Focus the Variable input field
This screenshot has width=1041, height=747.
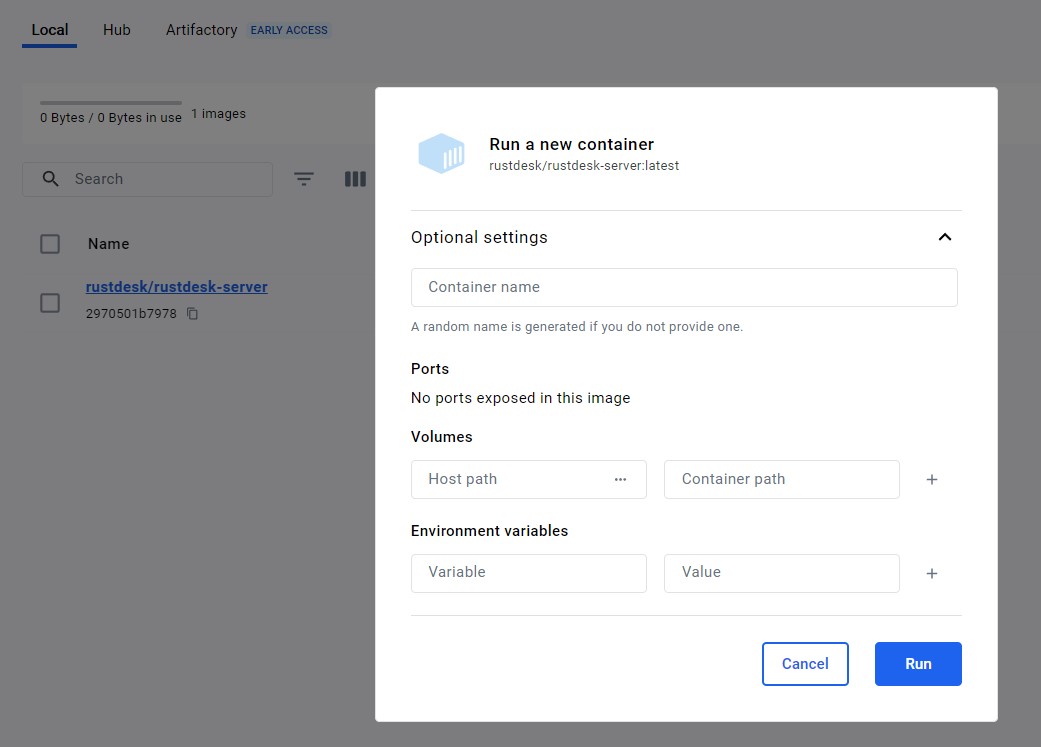(528, 574)
